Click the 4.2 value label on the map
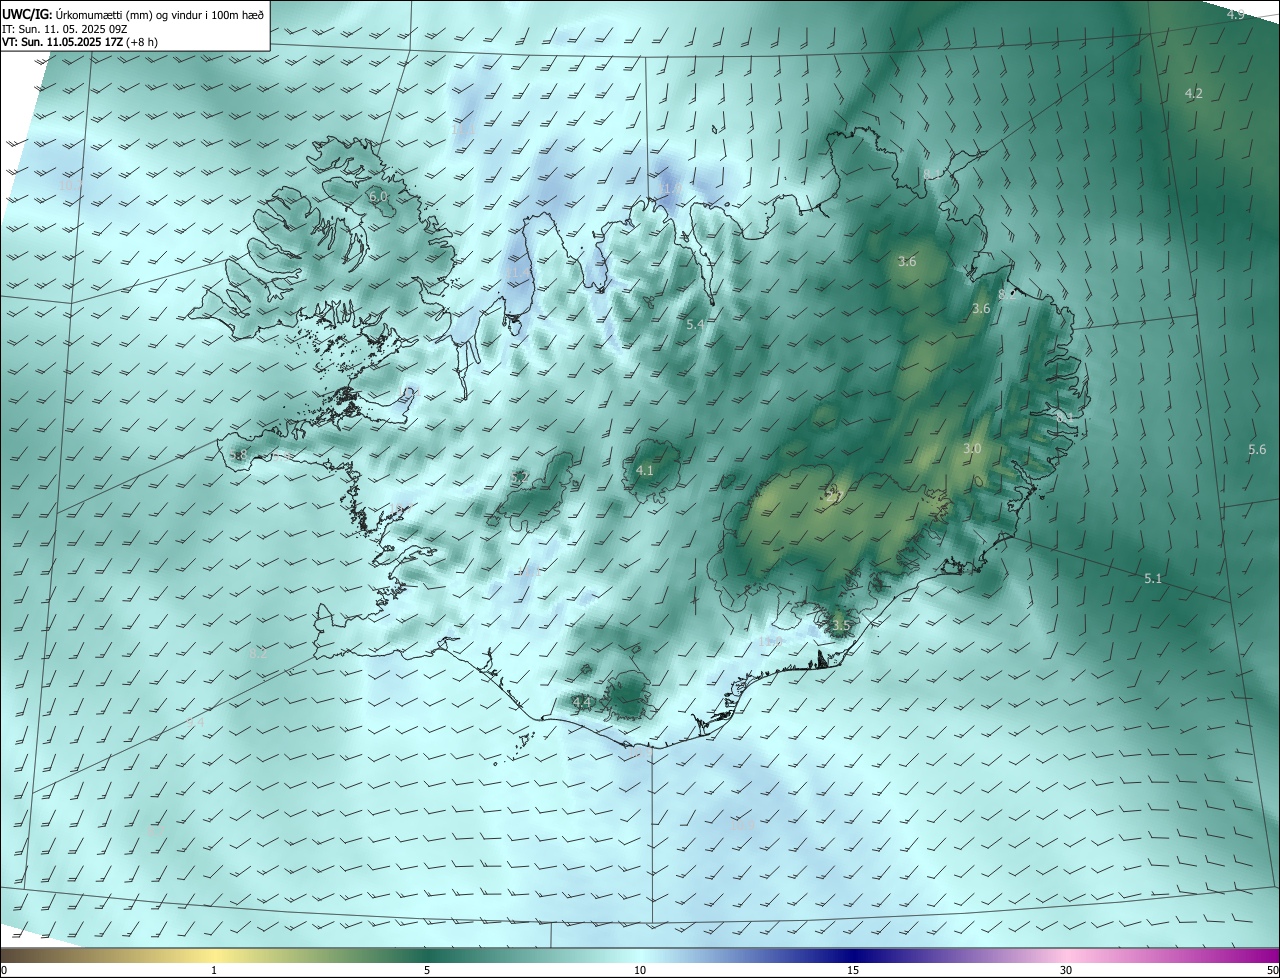The height and width of the screenshot is (978, 1280). pyautogui.click(x=1194, y=93)
